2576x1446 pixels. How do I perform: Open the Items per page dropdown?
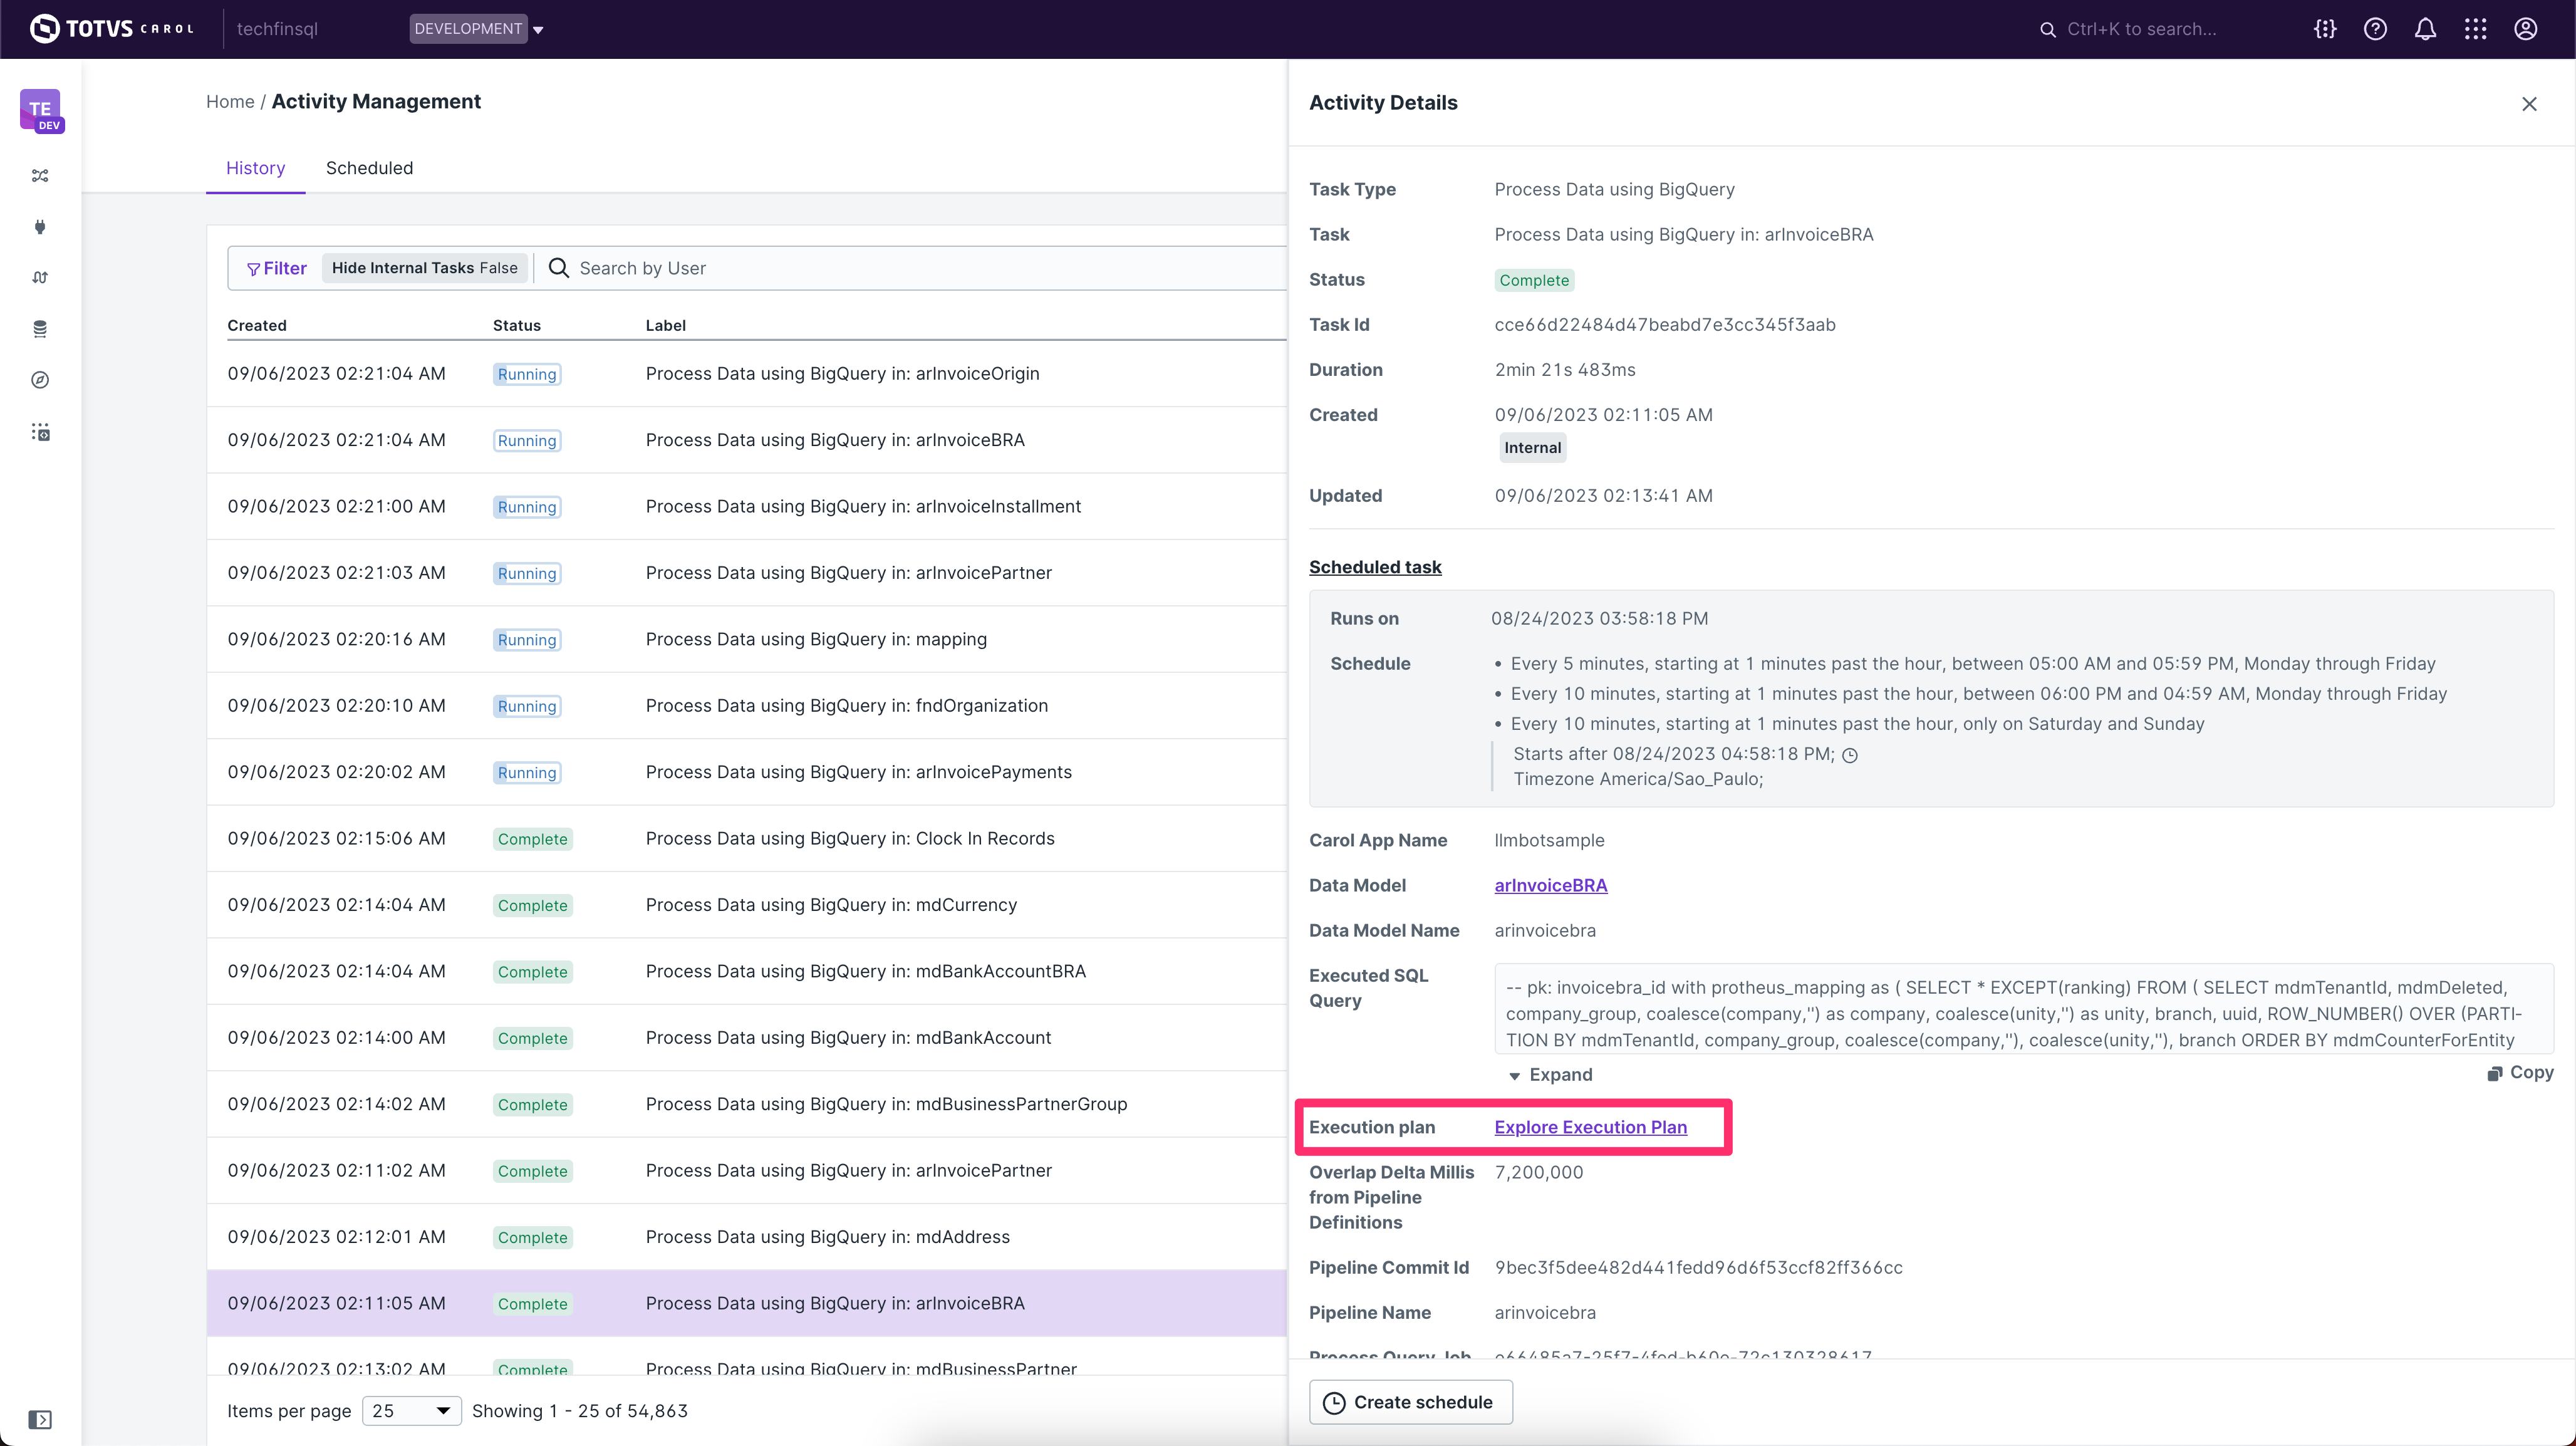pos(411,1410)
